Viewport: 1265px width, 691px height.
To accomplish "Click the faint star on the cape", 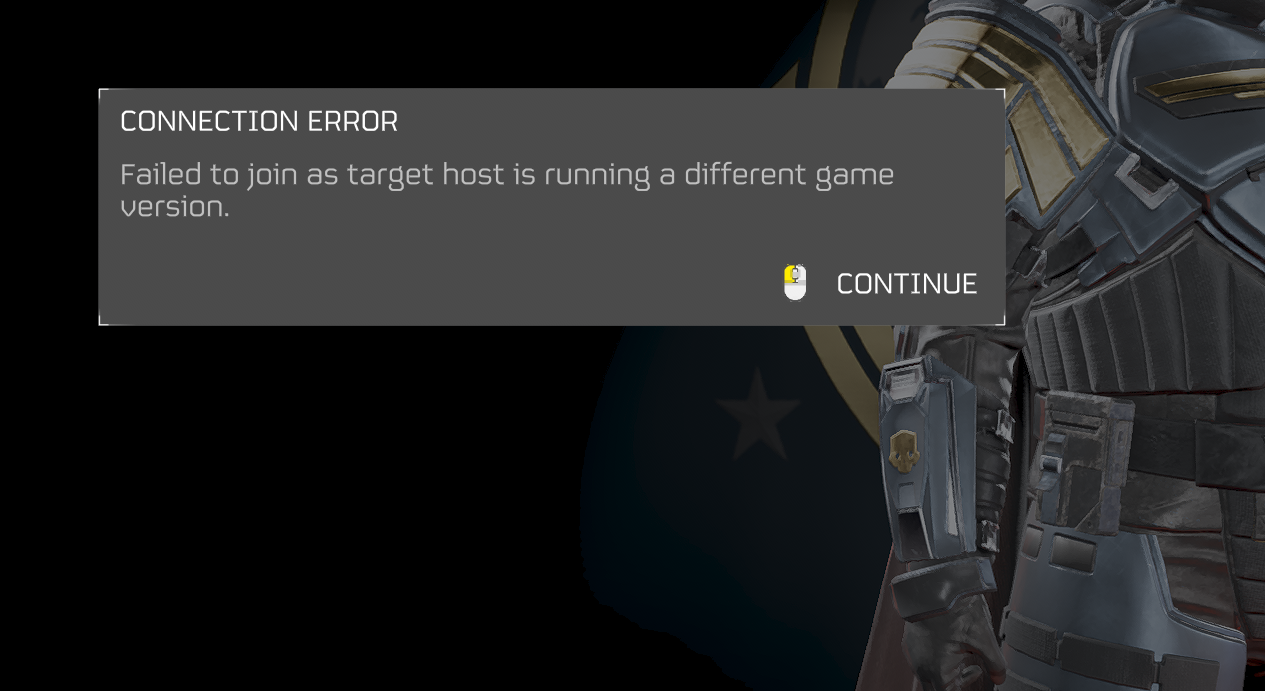I will click(757, 415).
